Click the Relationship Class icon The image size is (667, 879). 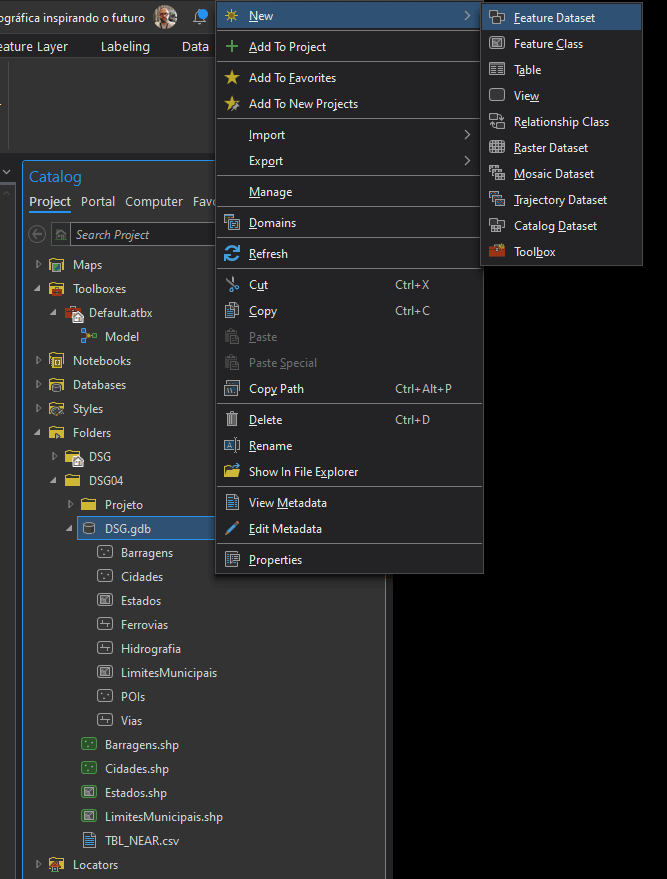click(497, 122)
